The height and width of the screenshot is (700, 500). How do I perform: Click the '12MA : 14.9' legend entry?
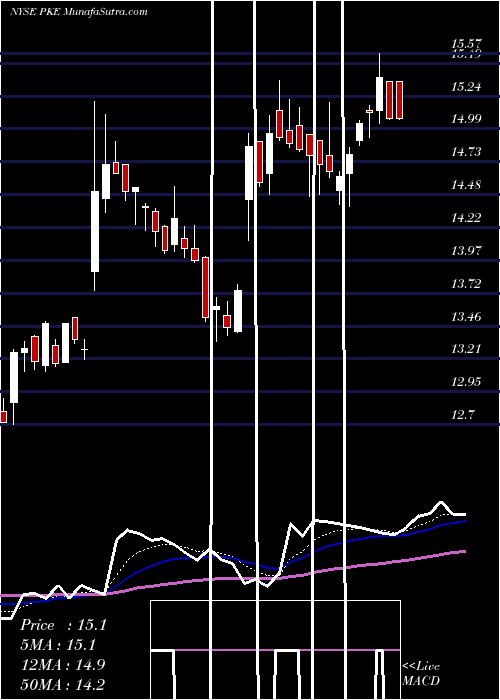[62, 665]
